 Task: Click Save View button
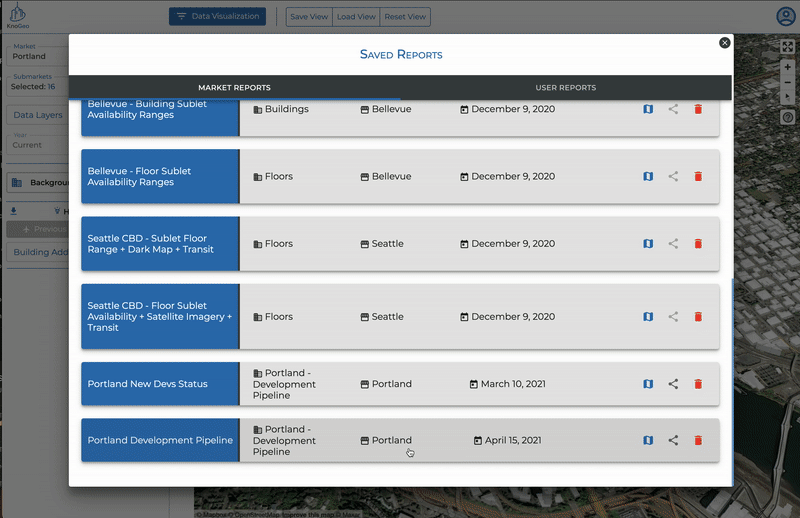(x=309, y=16)
